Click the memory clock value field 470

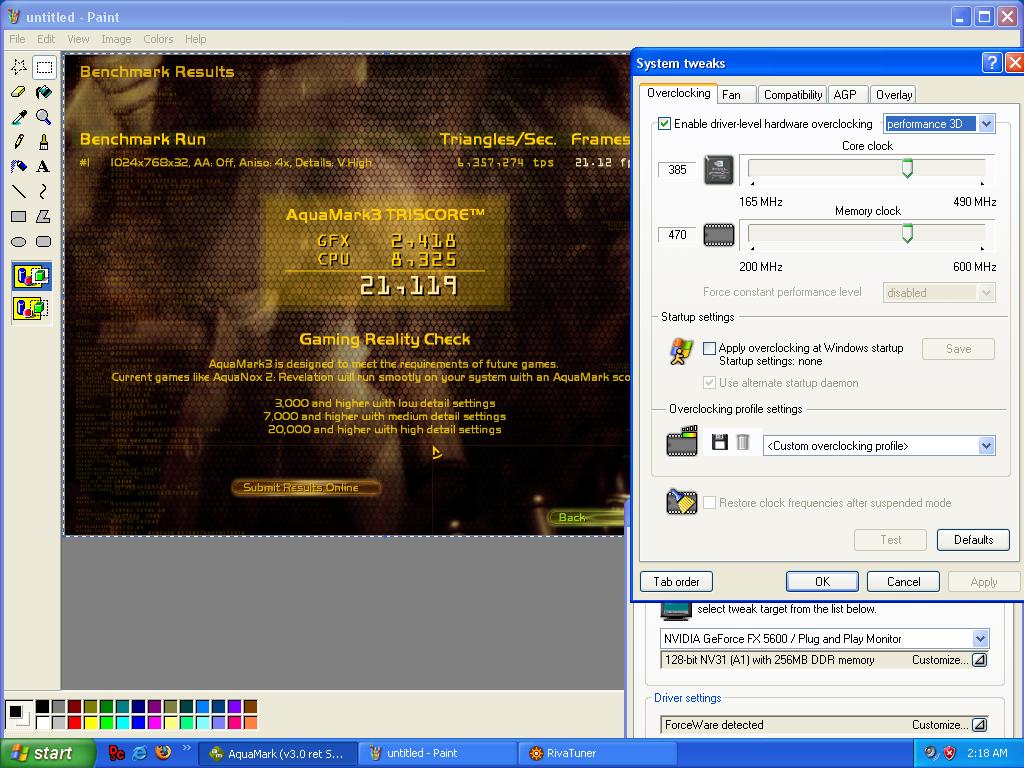(677, 234)
